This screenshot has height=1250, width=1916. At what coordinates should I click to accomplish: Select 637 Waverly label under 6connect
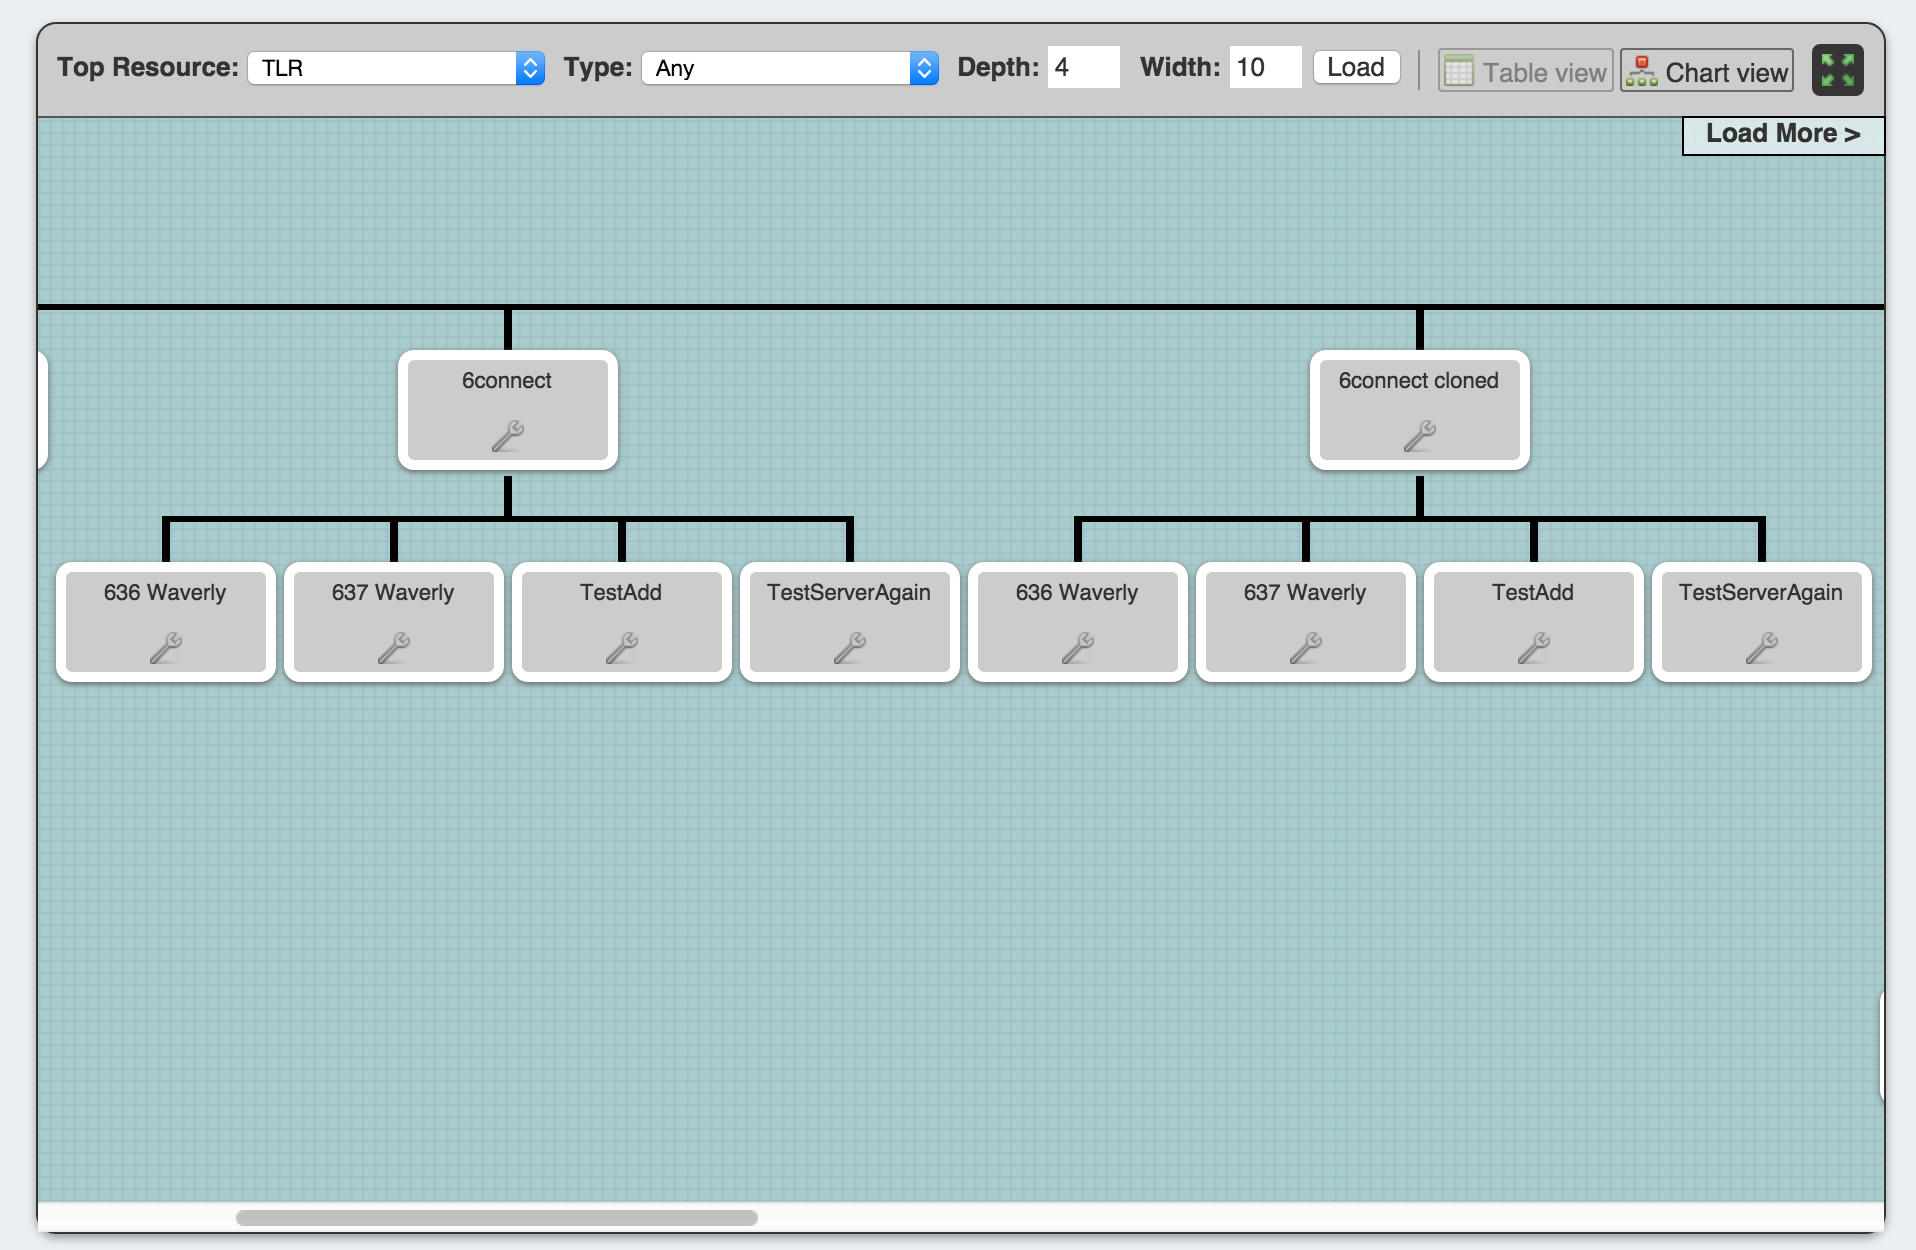pyautogui.click(x=393, y=593)
